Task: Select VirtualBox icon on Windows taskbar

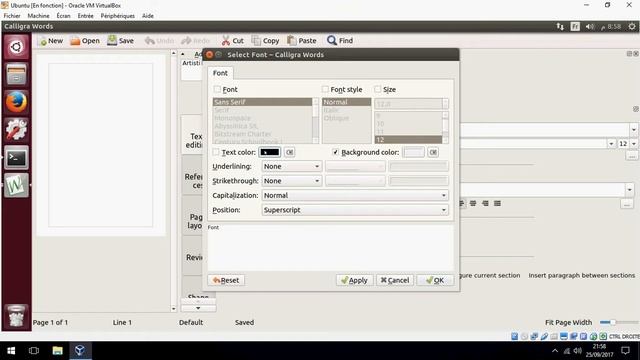Action: tap(80, 351)
